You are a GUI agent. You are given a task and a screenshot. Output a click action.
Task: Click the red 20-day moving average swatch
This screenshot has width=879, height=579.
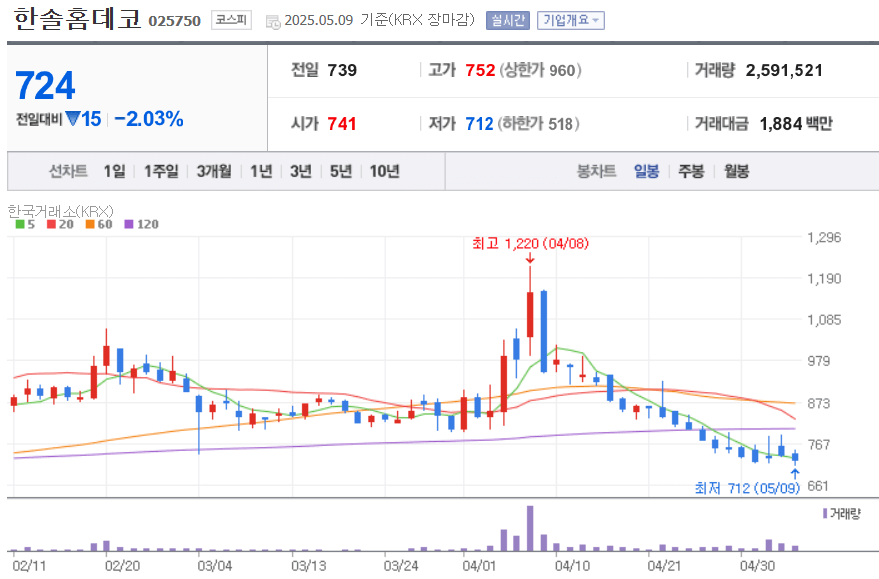click(51, 224)
